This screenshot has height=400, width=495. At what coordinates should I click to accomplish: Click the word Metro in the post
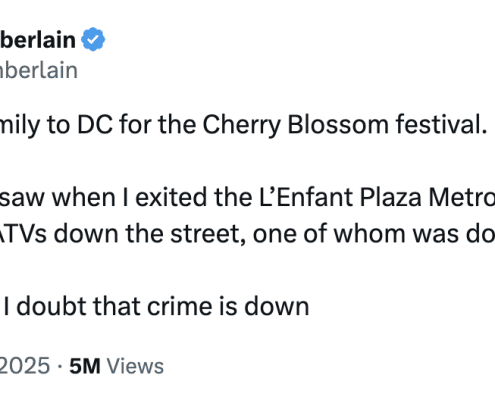(462, 197)
